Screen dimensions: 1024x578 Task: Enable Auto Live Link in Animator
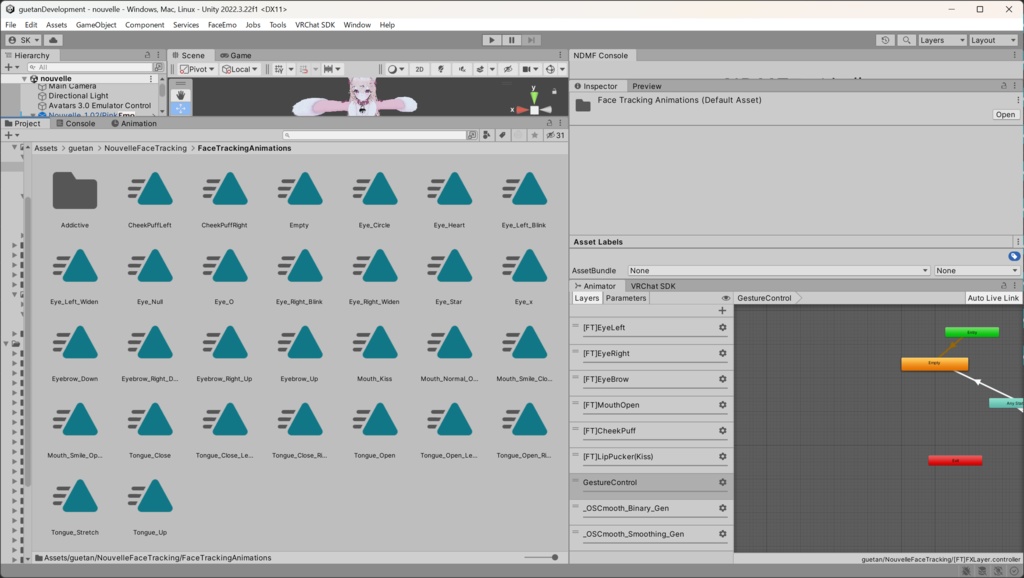point(993,297)
